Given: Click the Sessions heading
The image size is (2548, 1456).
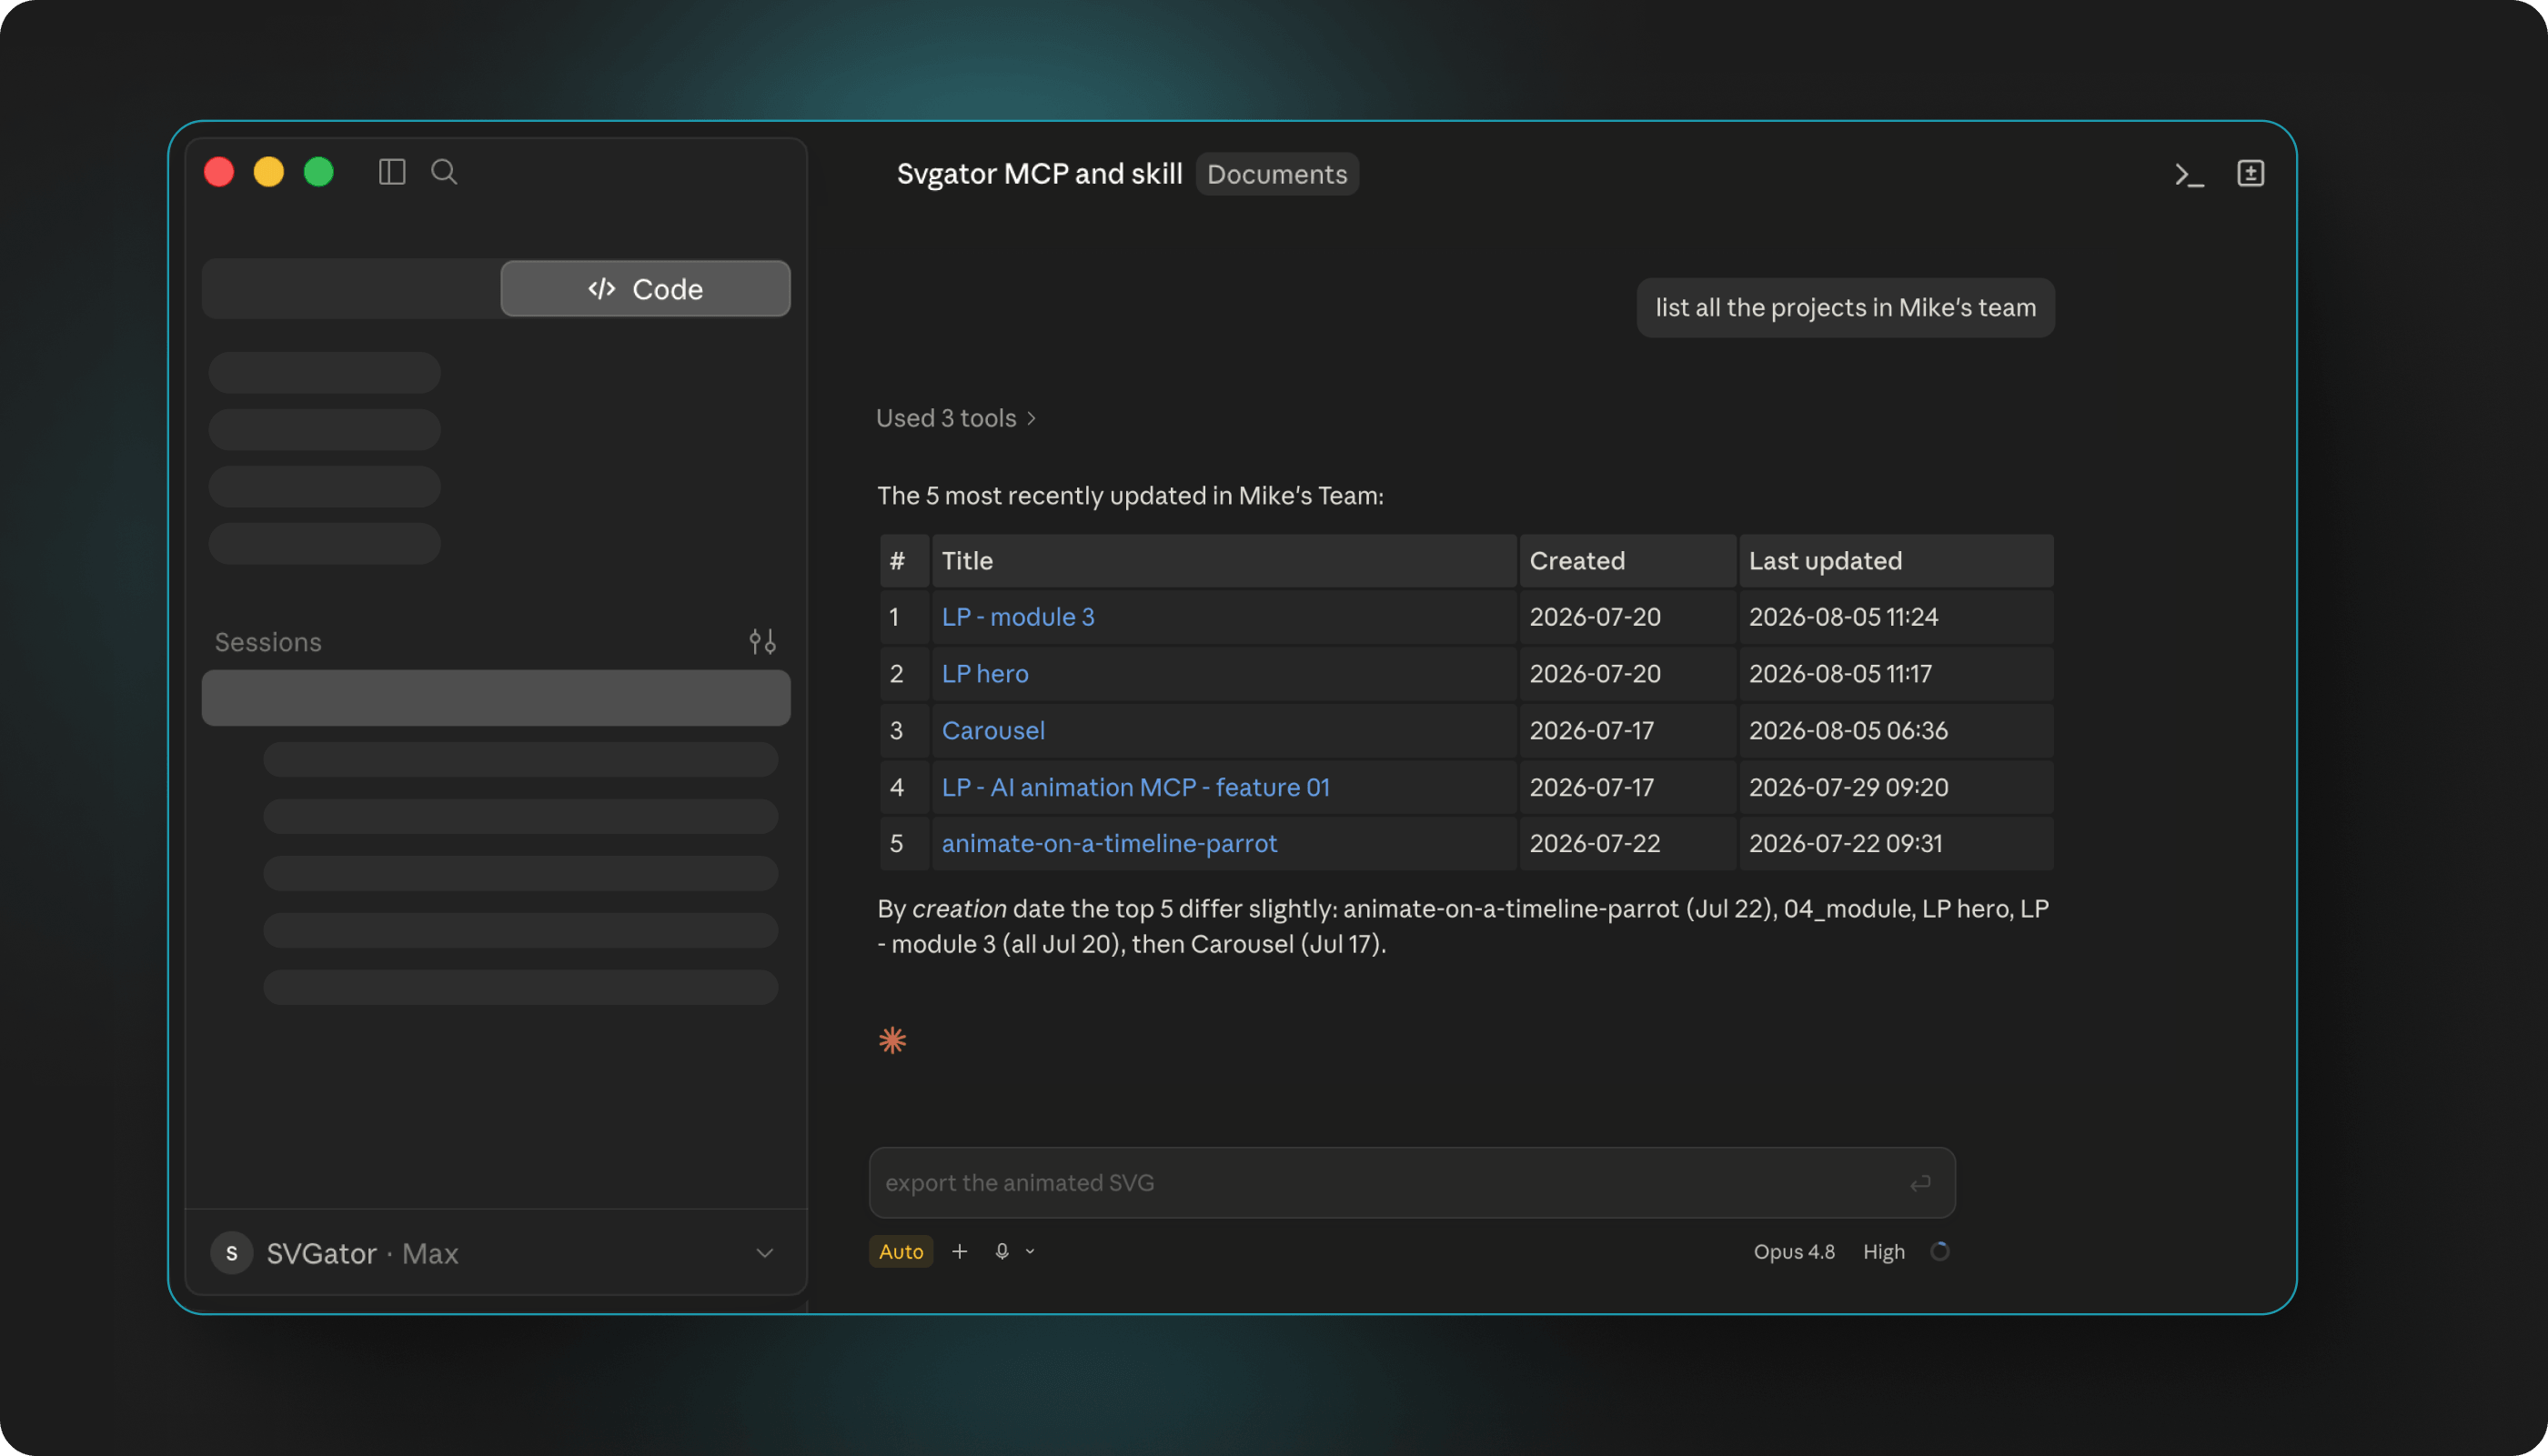Looking at the screenshot, I should coord(268,642).
